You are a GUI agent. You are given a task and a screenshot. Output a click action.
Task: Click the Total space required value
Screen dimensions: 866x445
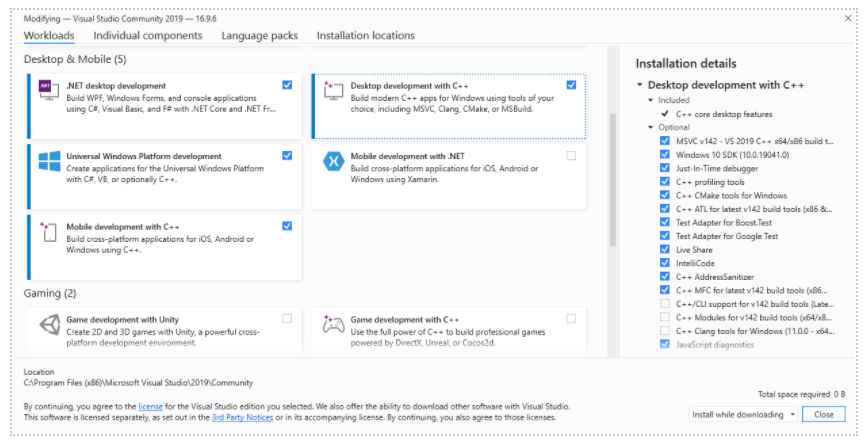(x=839, y=395)
